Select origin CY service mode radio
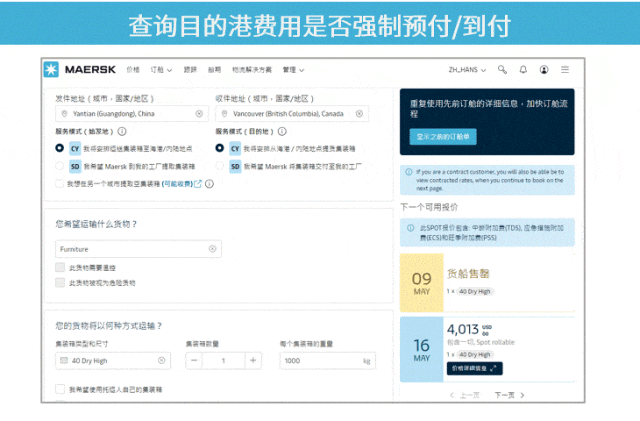Screen dimensions: 640x421 60,148
